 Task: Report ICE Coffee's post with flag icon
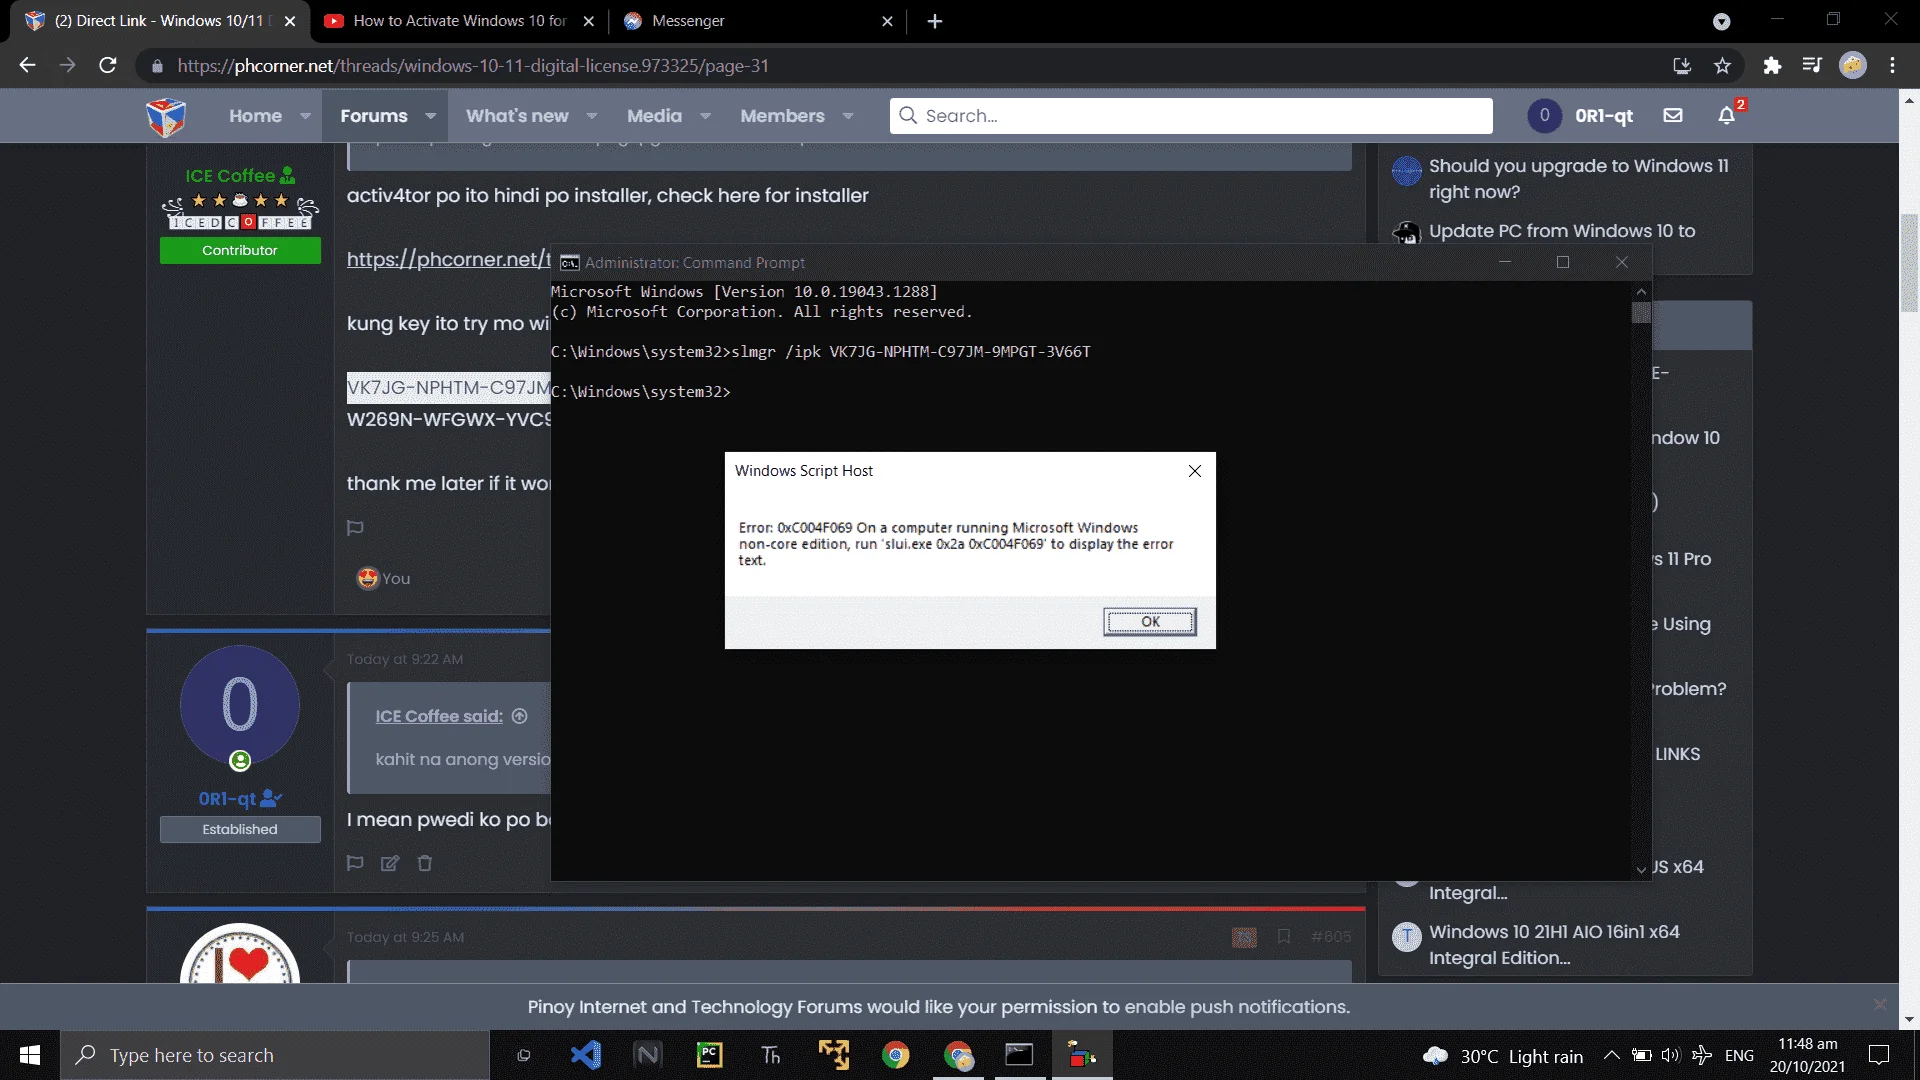355,528
